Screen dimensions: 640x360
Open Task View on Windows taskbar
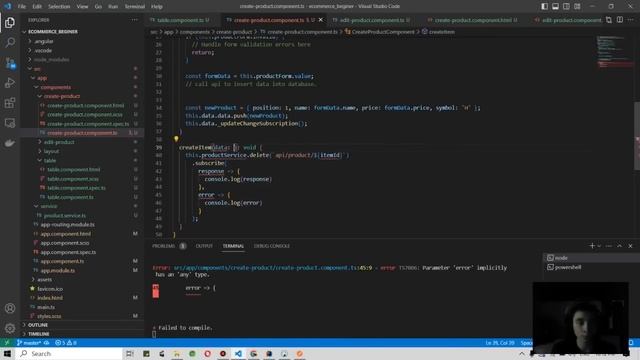[x=130, y=353]
